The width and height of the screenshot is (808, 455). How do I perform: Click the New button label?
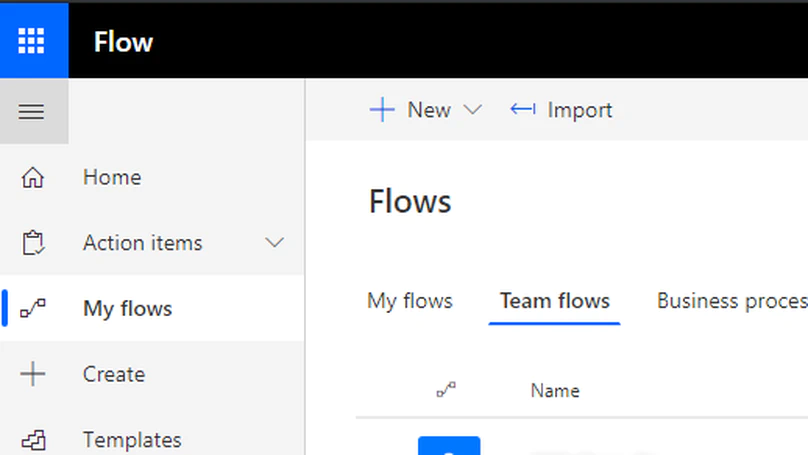tap(429, 110)
